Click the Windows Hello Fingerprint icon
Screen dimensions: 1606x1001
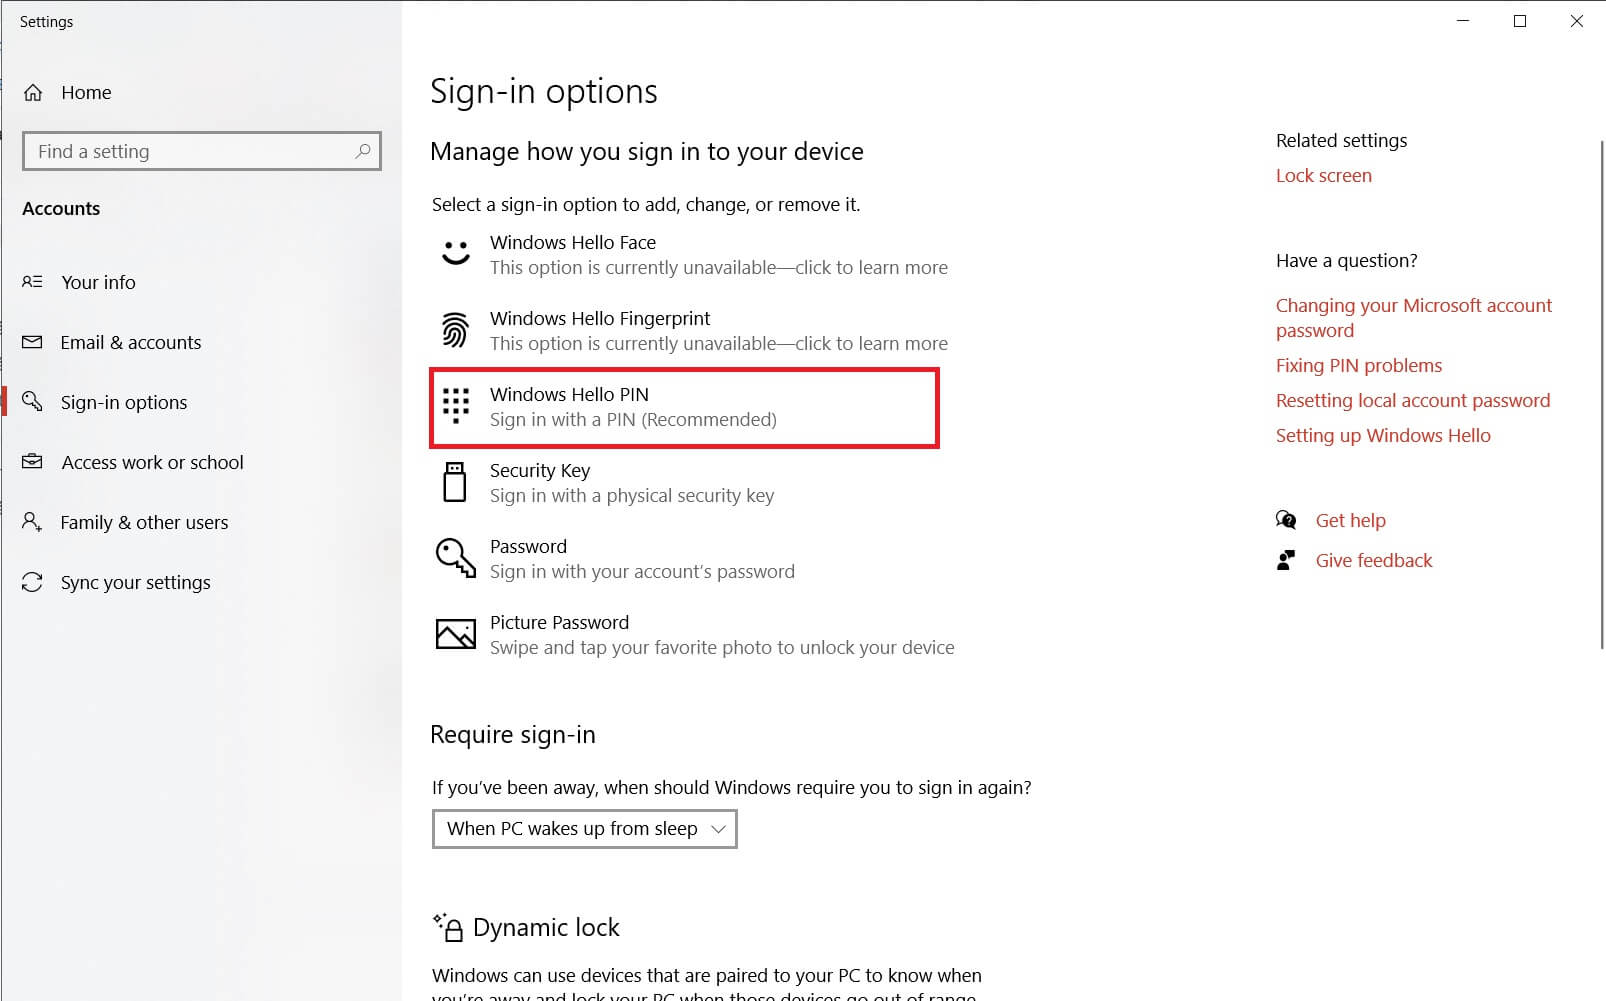coord(456,330)
